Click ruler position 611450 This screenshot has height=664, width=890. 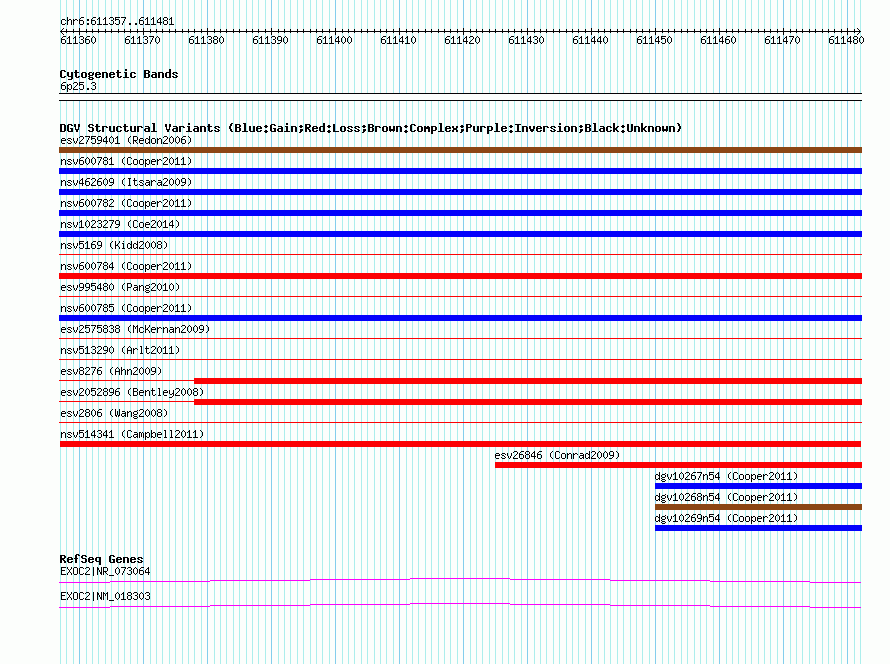(x=654, y=40)
